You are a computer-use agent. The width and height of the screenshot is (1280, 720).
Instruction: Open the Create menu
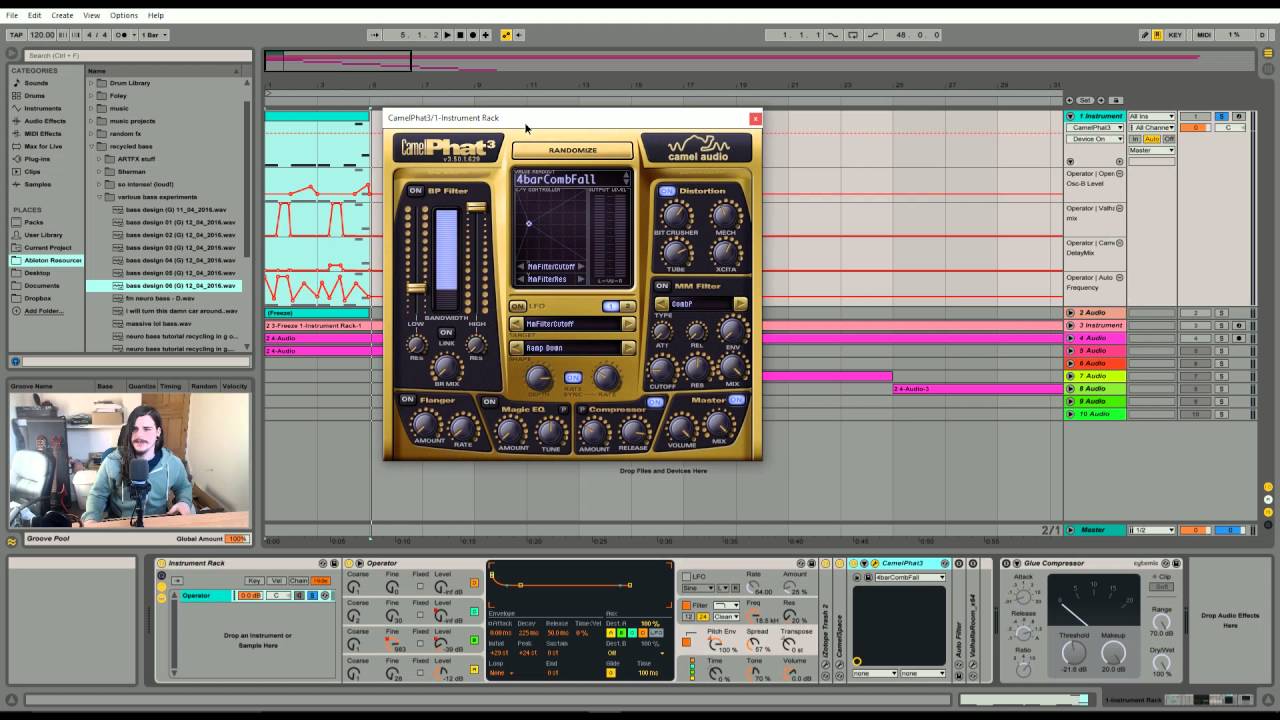(62, 15)
